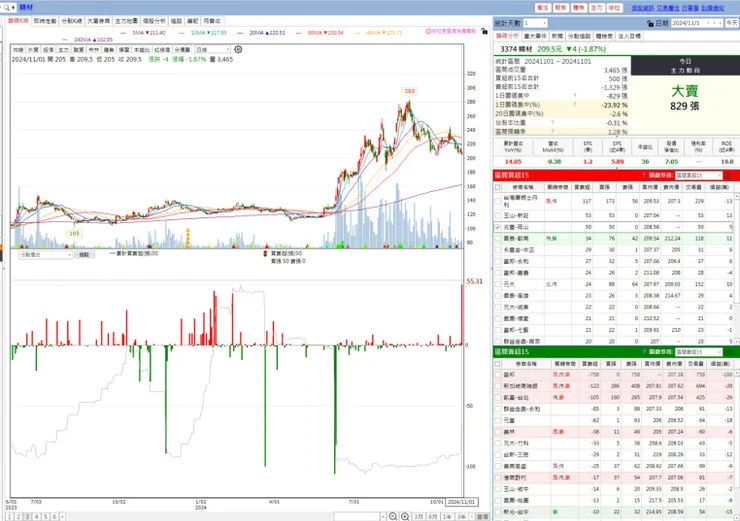
Task: Click the 5MA legend line marker
Action: [124, 33]
